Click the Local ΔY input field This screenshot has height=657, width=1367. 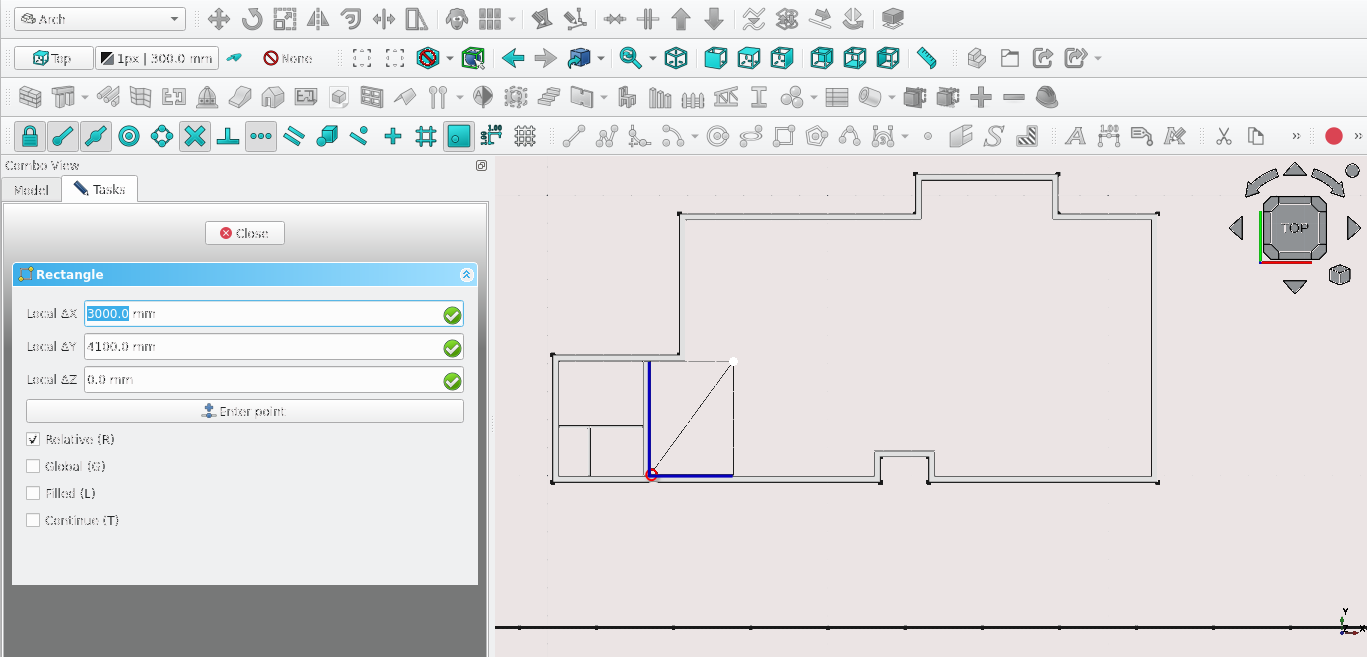point(262,347)
